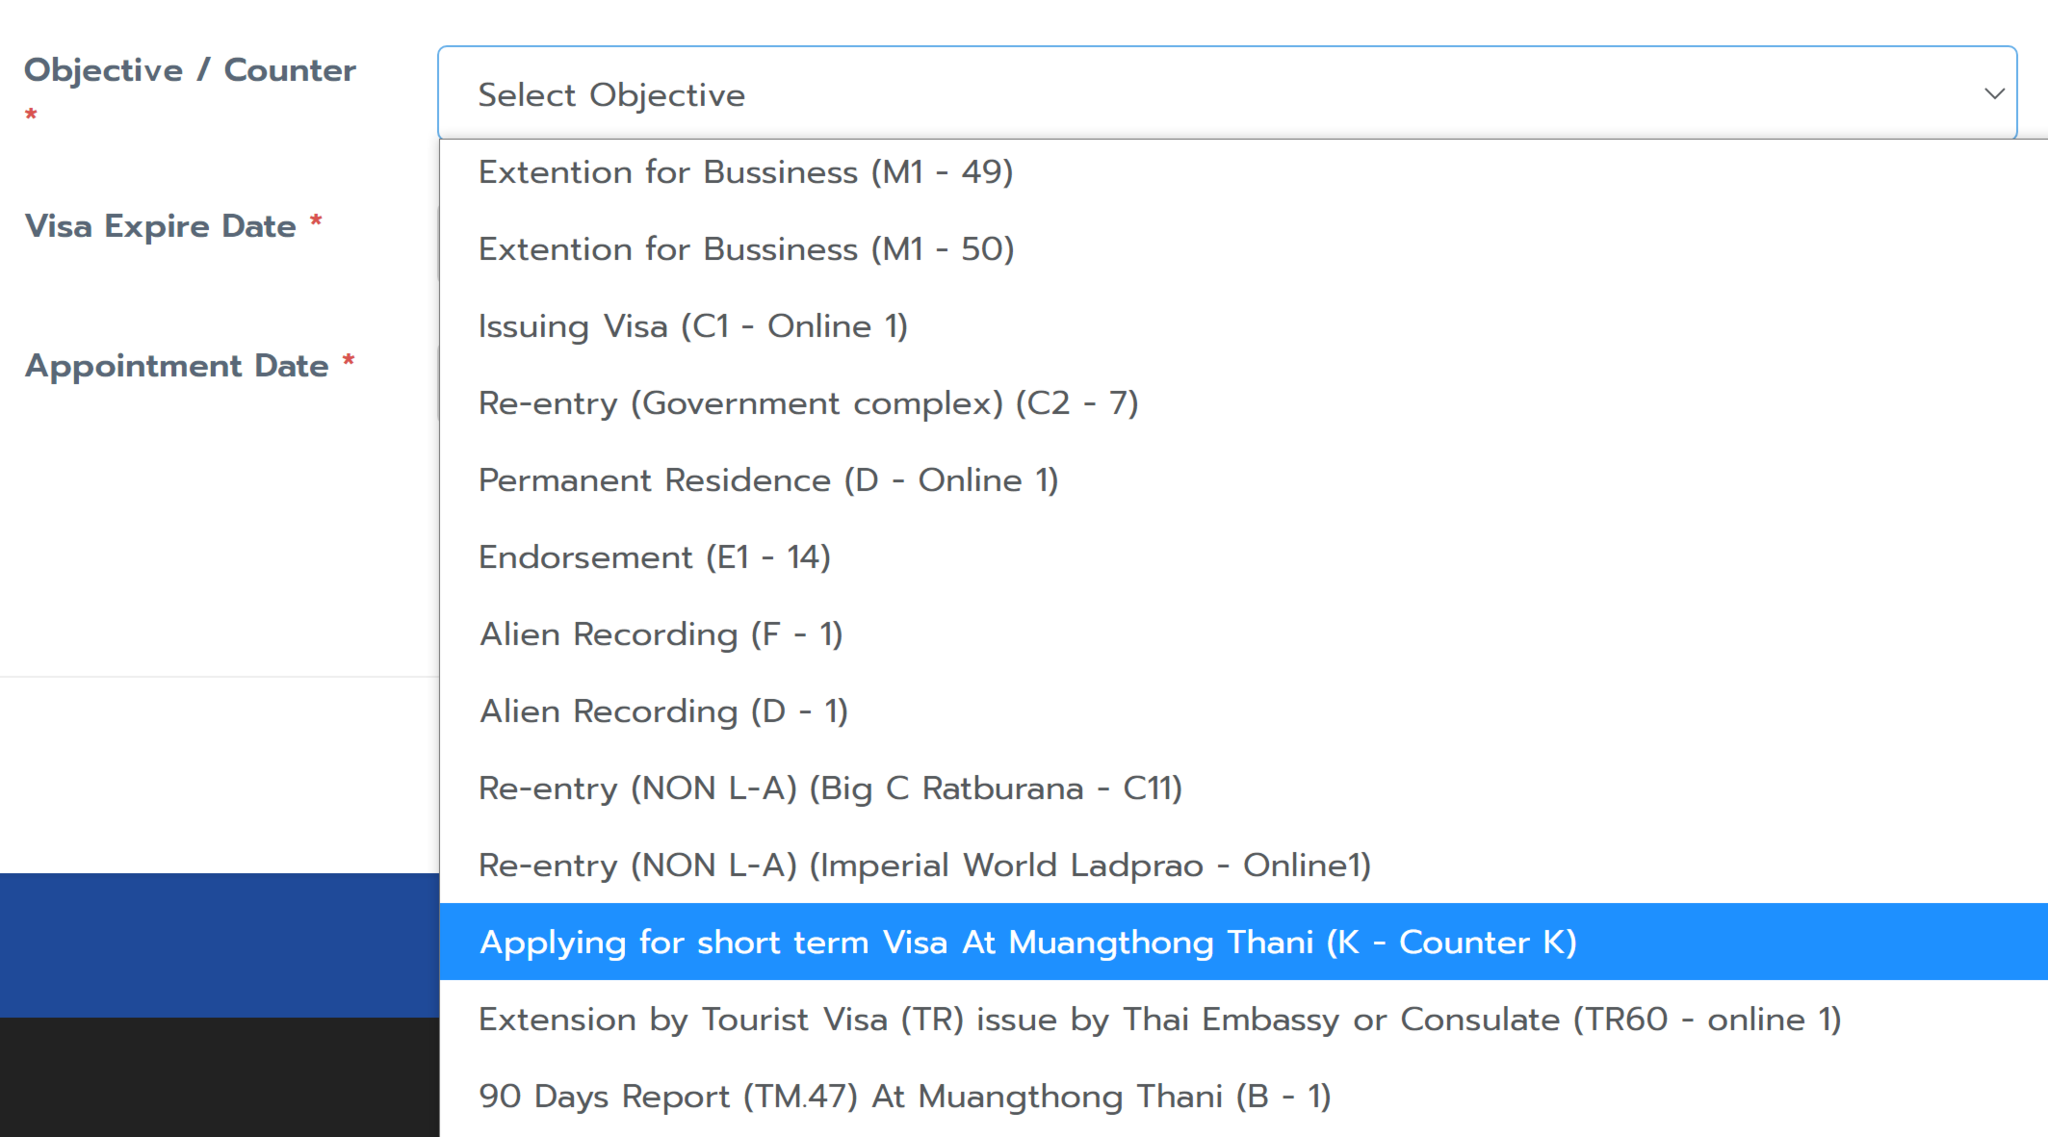Image resolution: width=2048 pixels, height=1137 pixels.
Task: Click the blue footer band
Action: (218, 944)
